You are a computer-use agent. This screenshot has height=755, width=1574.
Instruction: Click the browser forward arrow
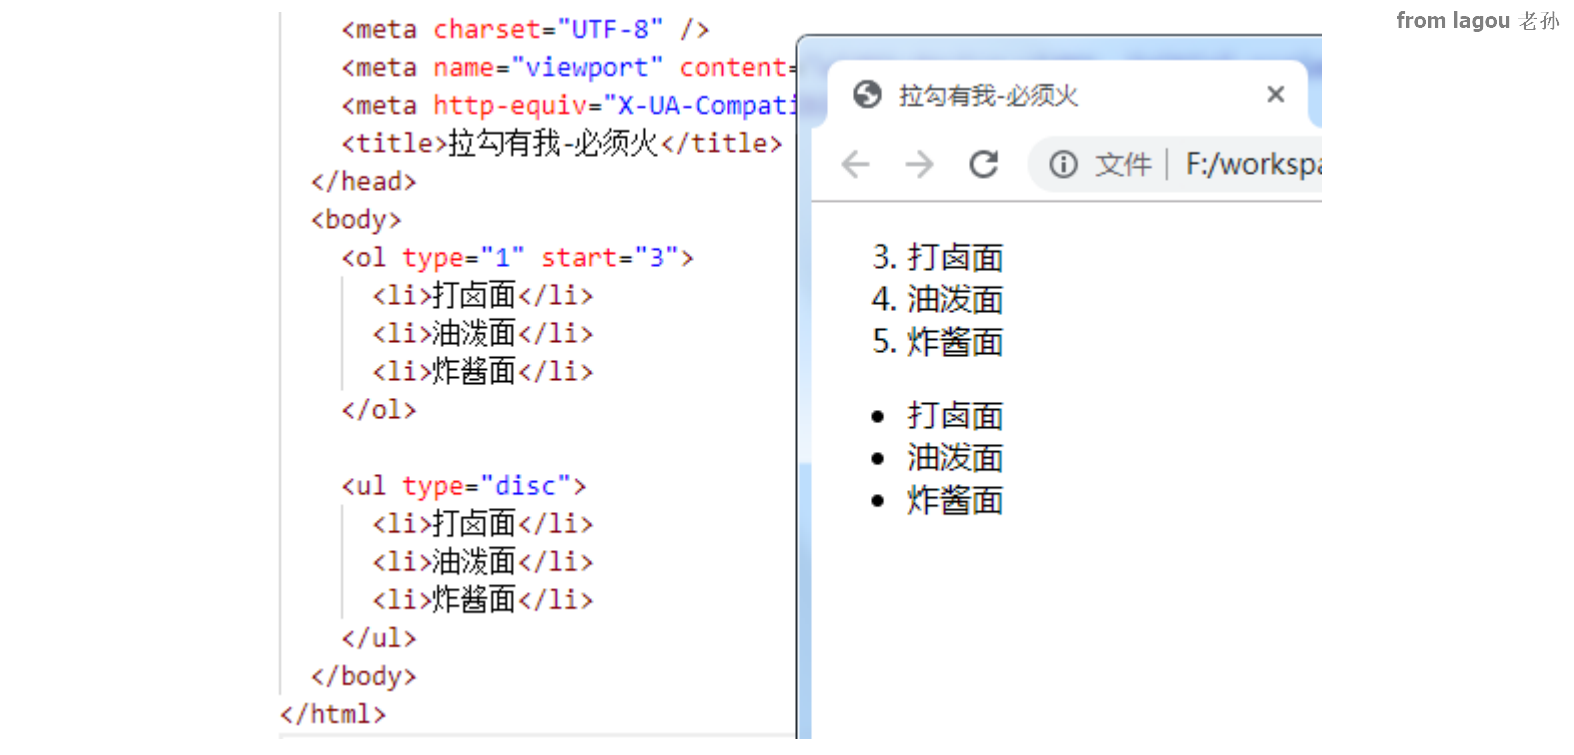(919, 164)
